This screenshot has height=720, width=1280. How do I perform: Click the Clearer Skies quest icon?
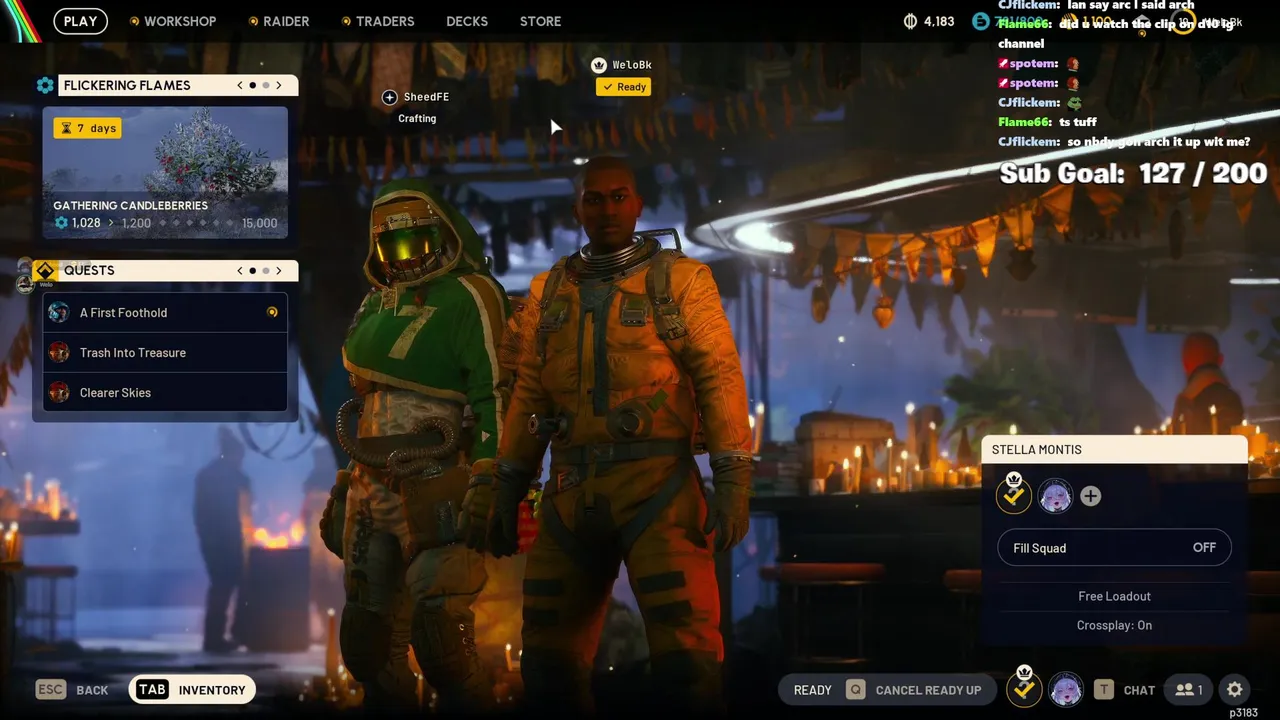tap(59, 392)
